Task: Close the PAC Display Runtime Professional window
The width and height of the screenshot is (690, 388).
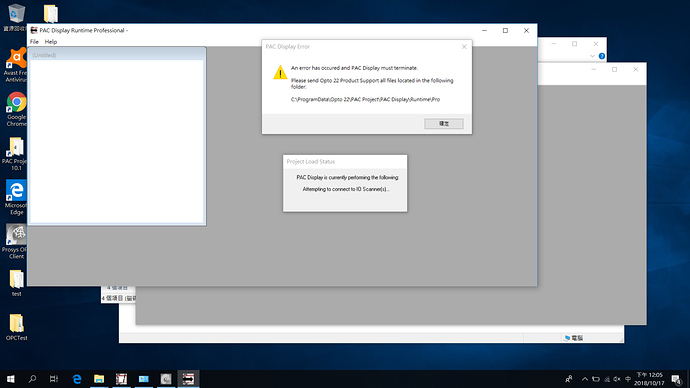Action: click(x=526, y=30)
